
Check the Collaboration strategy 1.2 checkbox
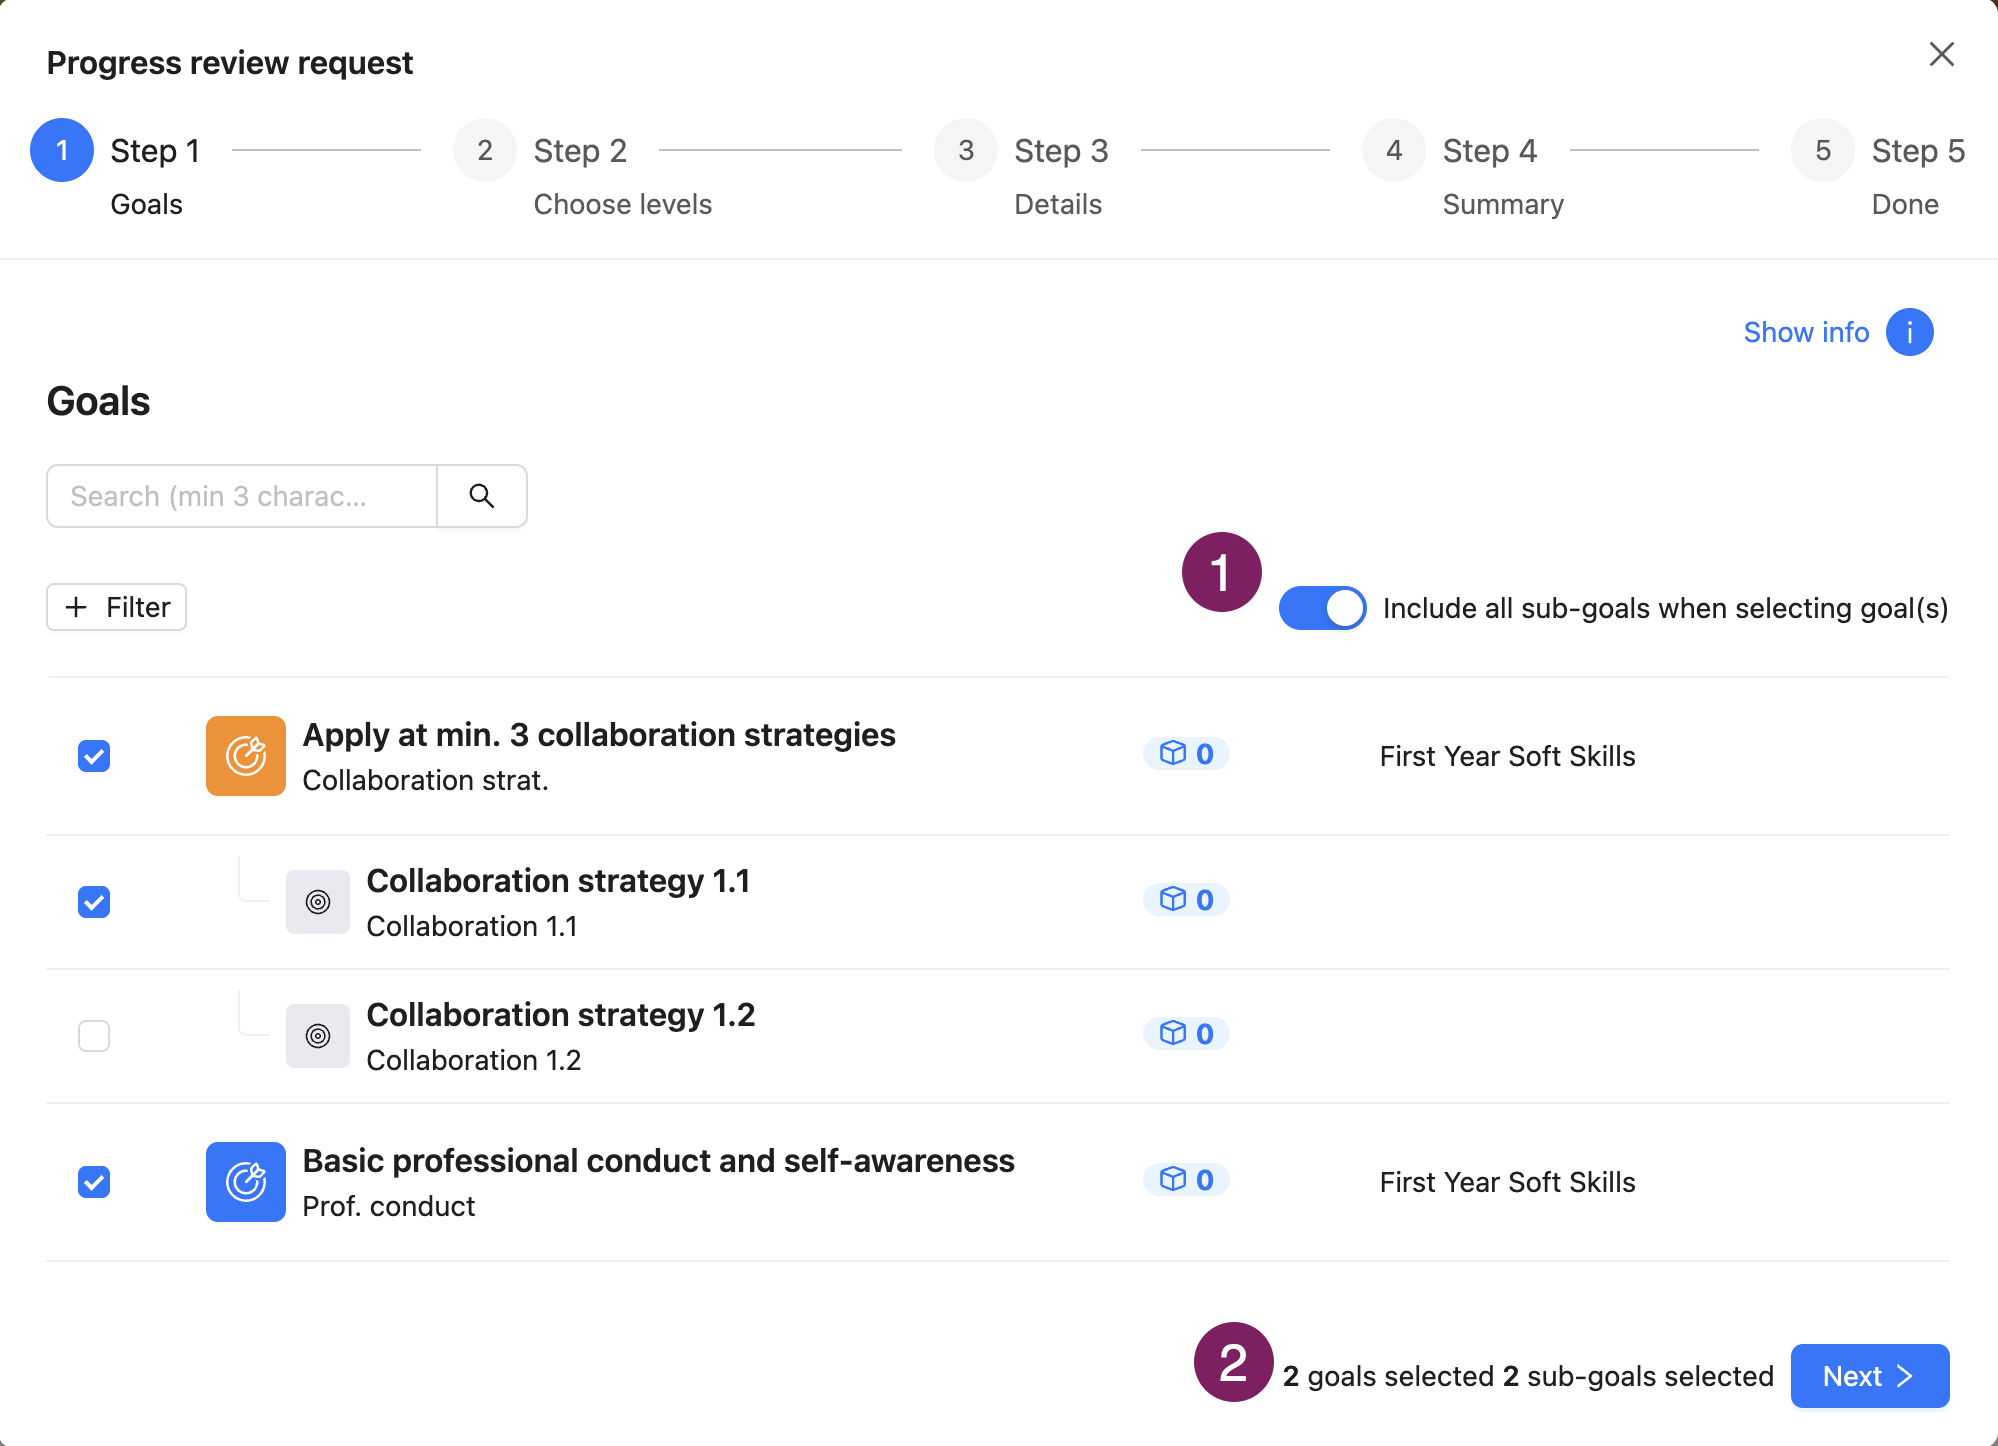tap(94, 1036)
